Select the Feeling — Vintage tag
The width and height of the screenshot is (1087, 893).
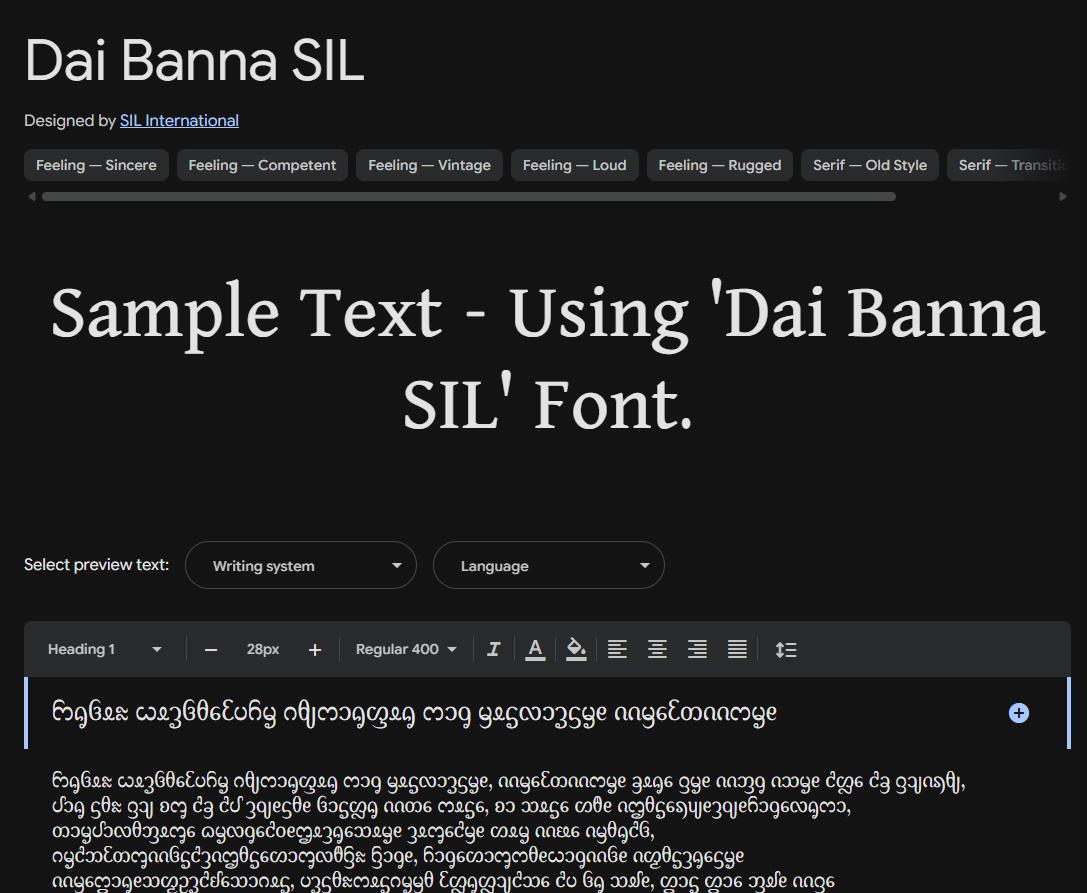(429, 165)
